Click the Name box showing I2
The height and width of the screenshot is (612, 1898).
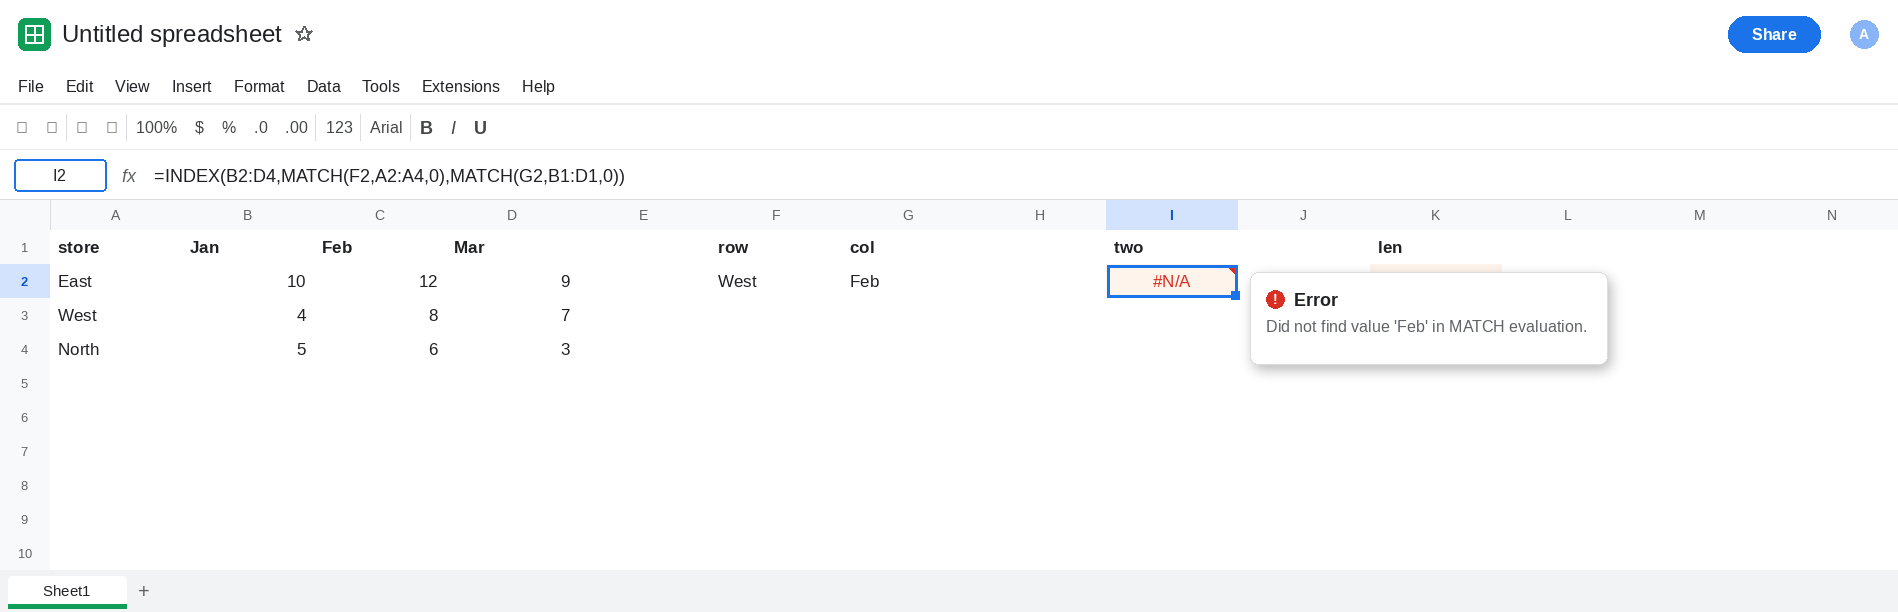click(60, 175)
